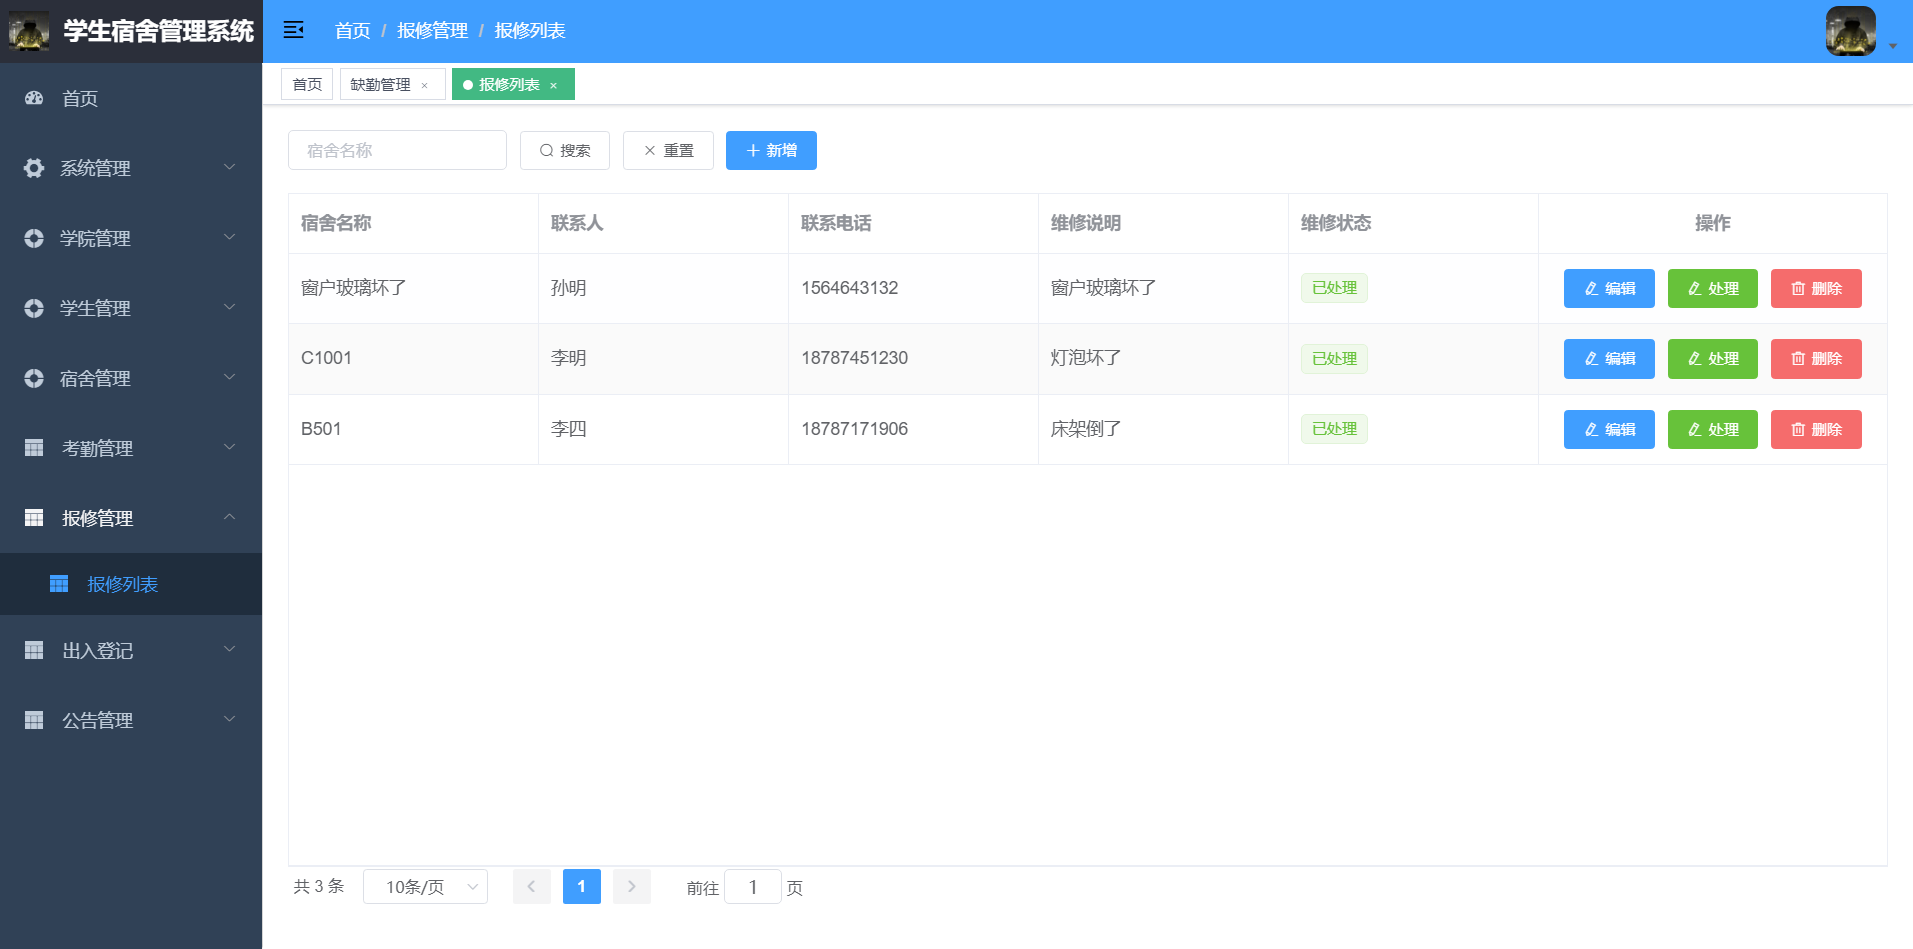Edit the B501 repair record
Viewport: 1913px width, 949px height.
click(1609, 429)
